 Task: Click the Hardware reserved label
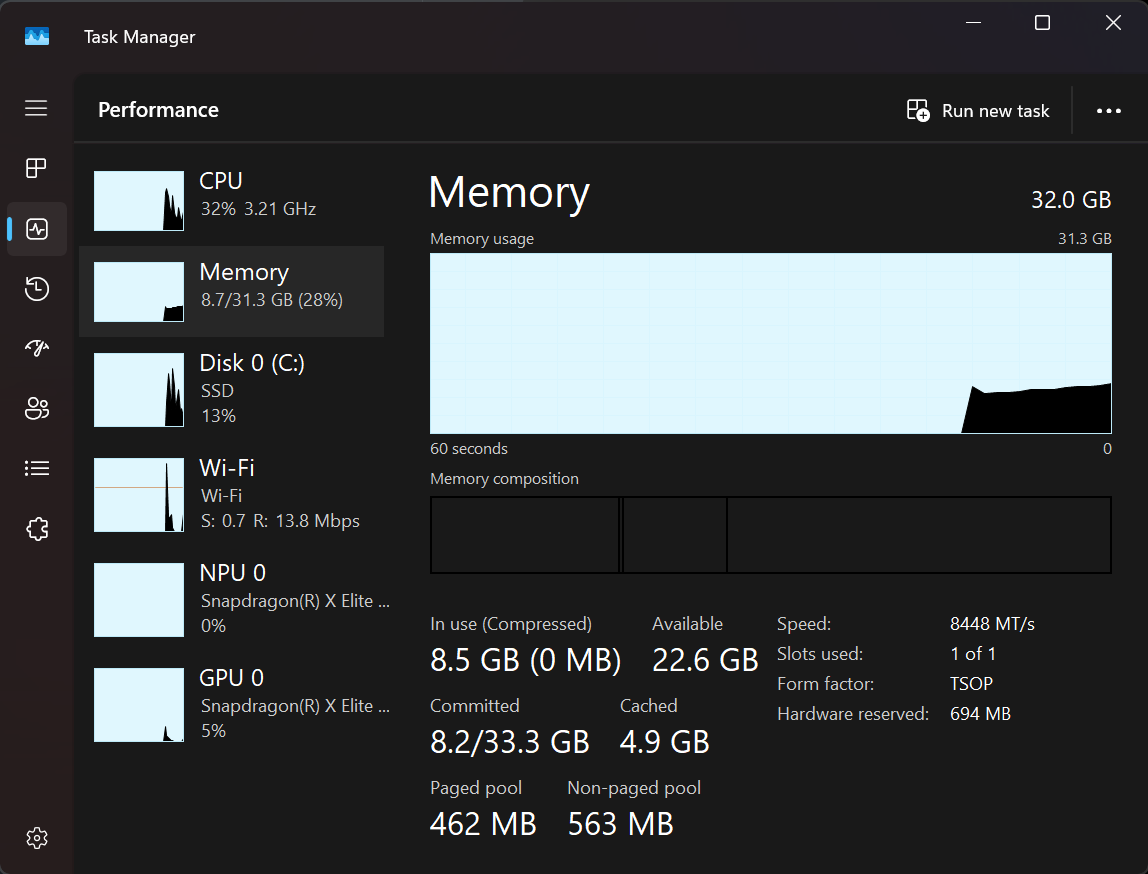853,714
